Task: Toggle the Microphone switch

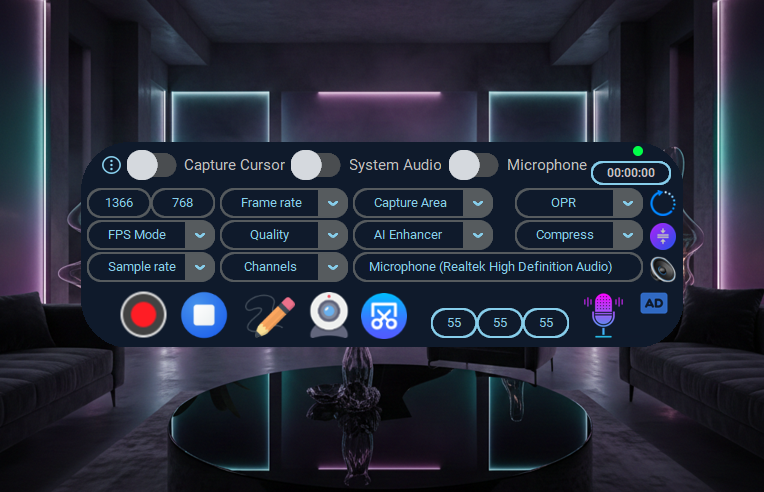Action: click(x=474, y=165)
